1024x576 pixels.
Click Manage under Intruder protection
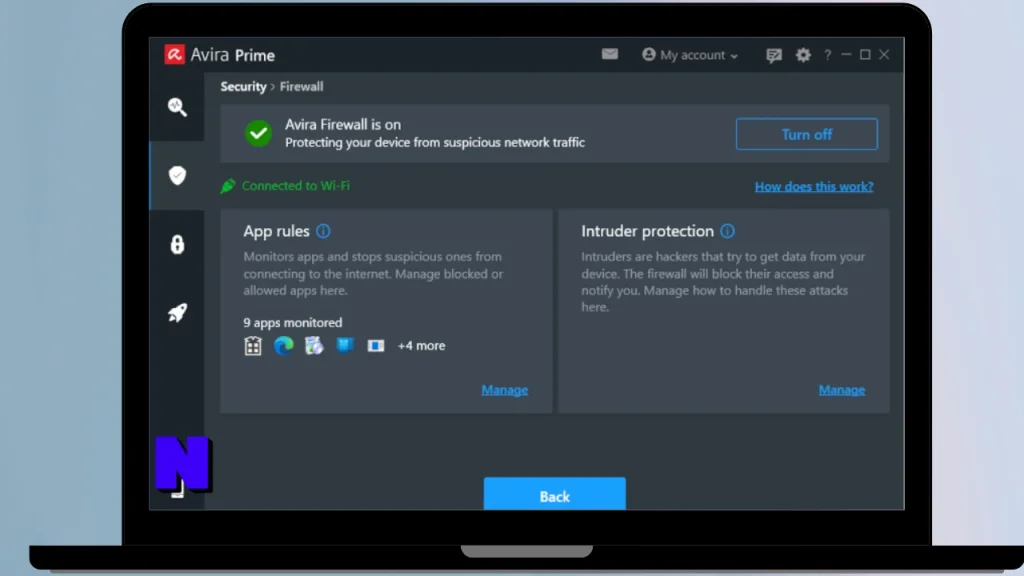(842, 390)
